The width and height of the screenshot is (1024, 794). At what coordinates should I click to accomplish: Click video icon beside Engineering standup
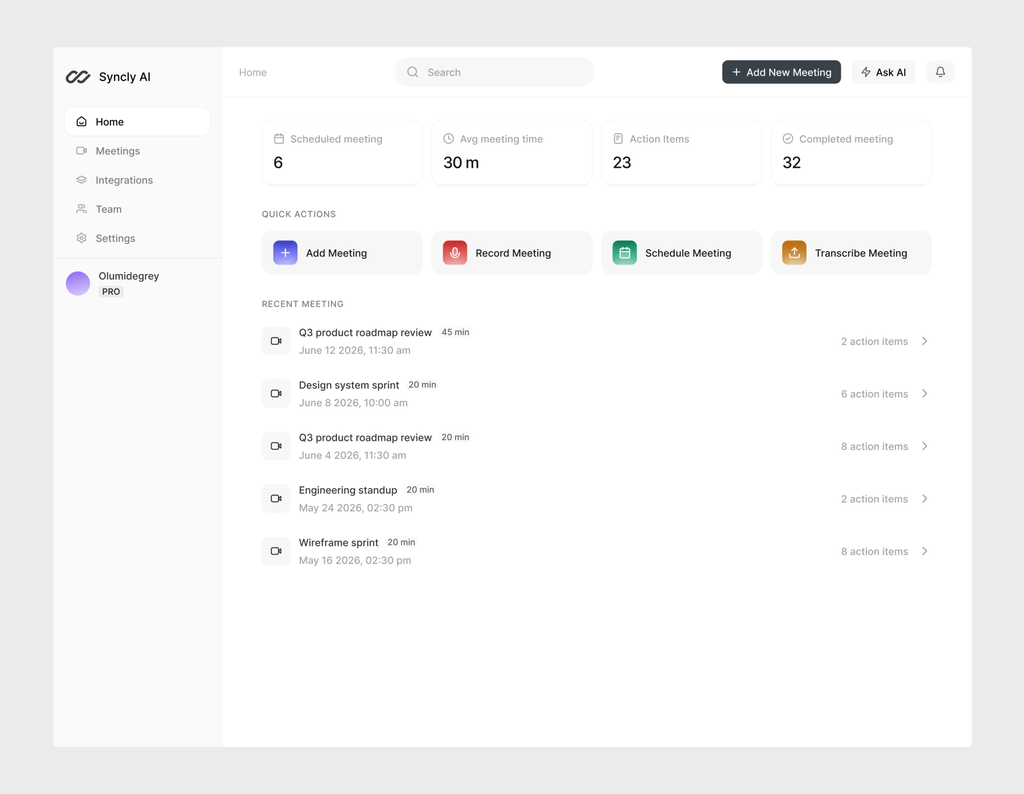point(276,499)
